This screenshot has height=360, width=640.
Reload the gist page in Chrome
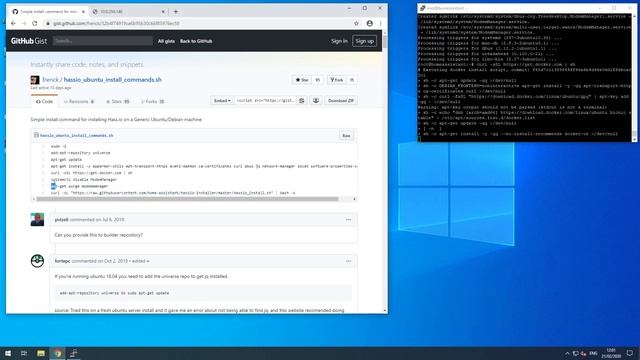(35, 23)
